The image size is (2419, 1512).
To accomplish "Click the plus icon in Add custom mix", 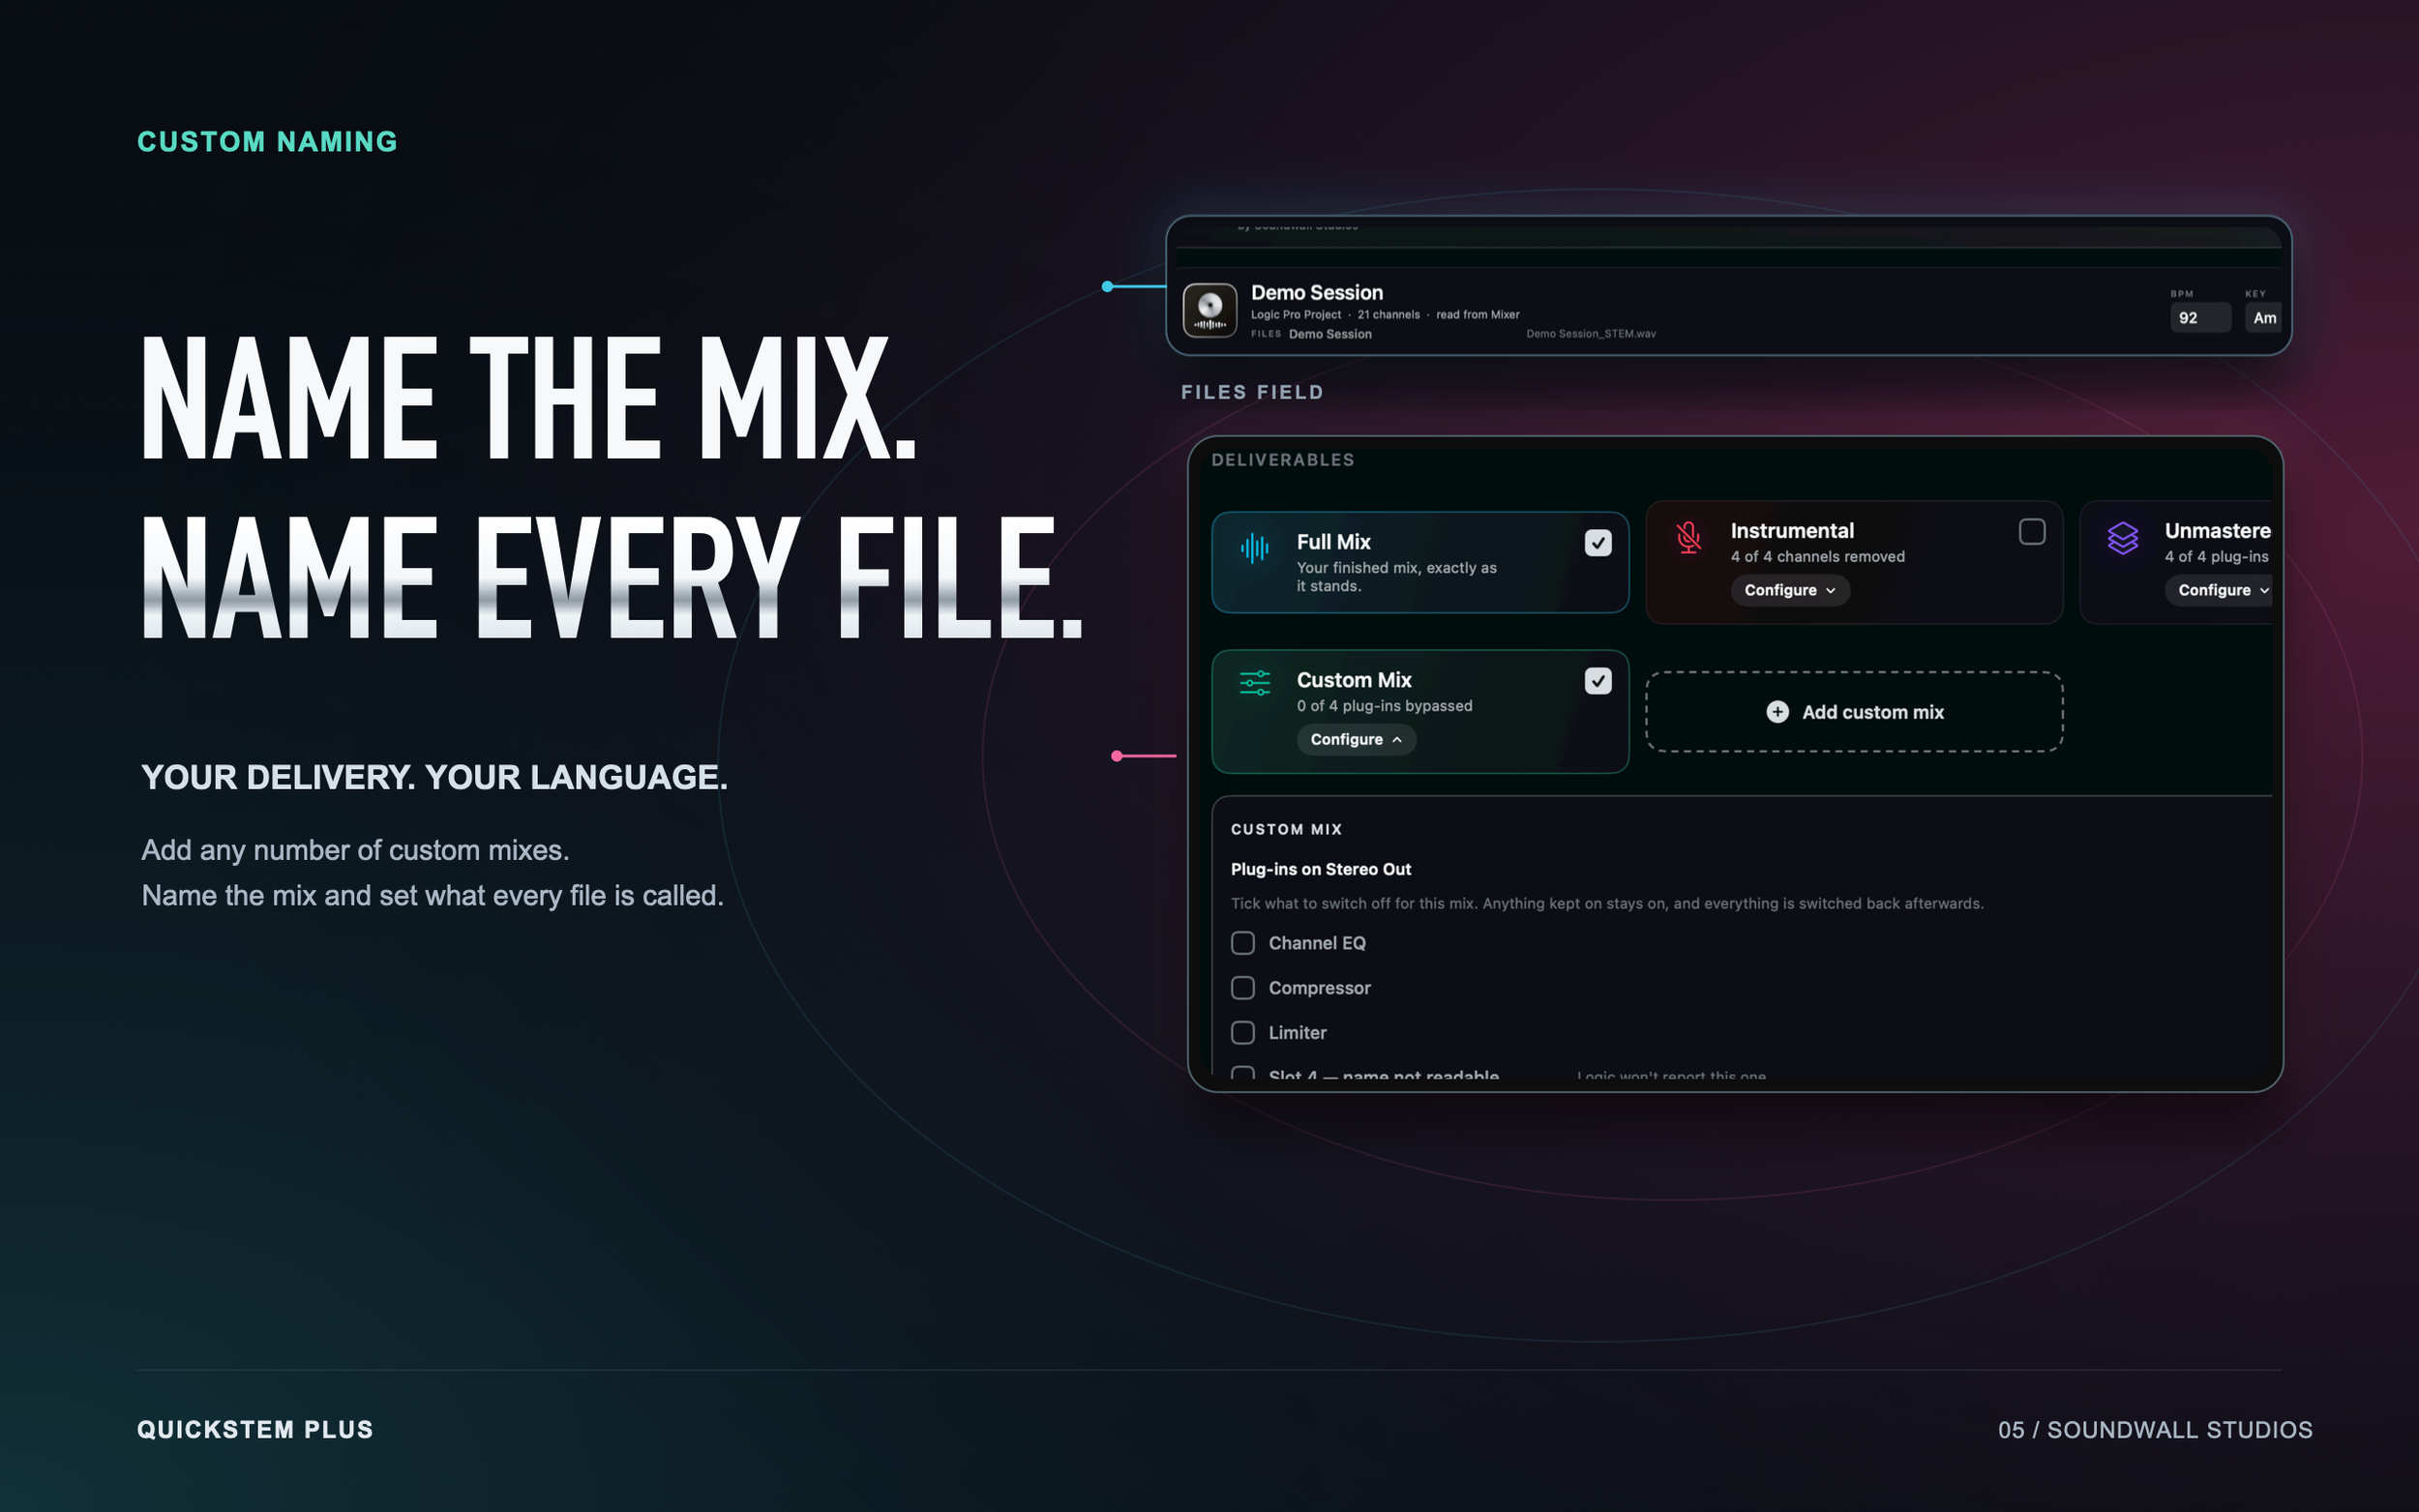I will pyautogui.click(x=1777, y=712).
